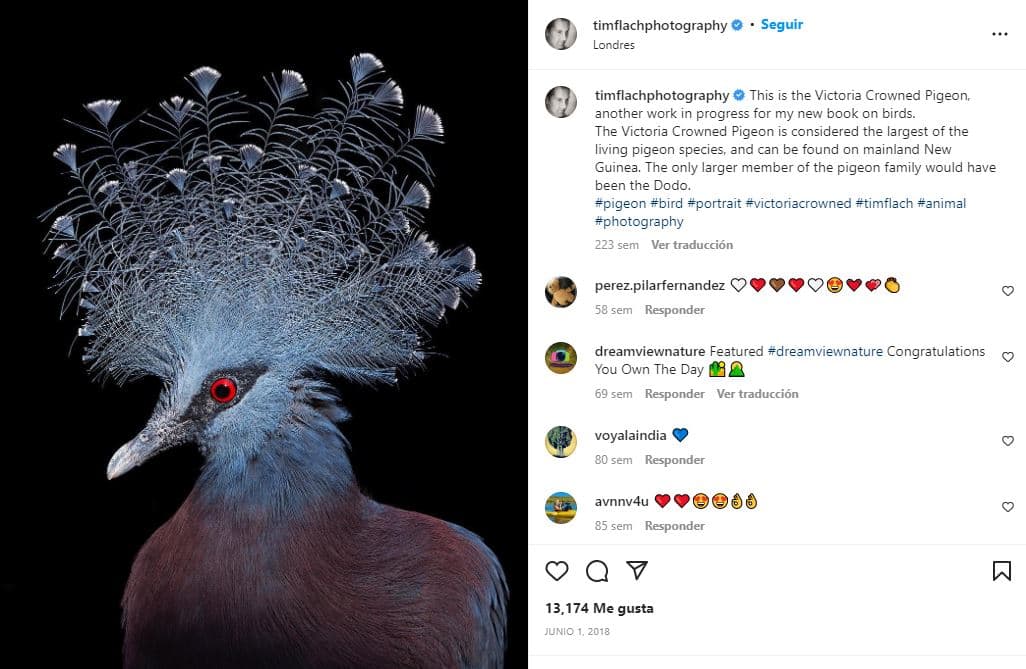Image resolution: width=1026 pixels, height=669 pixels.
Task: Like the avnnv4u comment heart
Action: click(x=1007, y=507)
